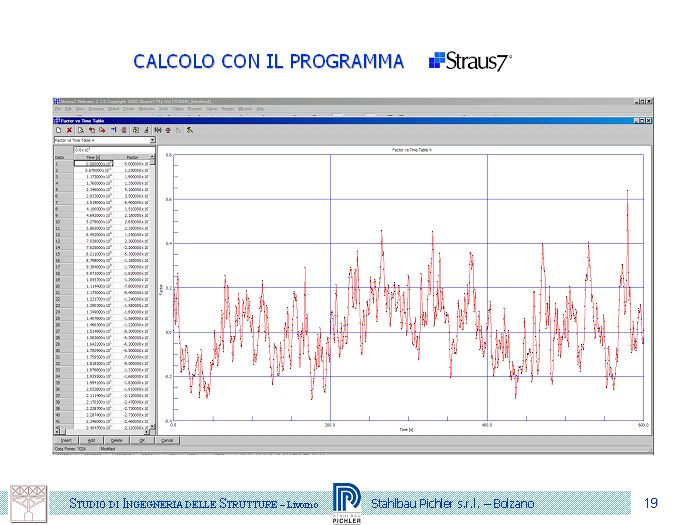The width and height of the screenshot is (700, 525).
Task: Click the Factor vs Time Table title bar icon
Action: [x=58, y=119]
